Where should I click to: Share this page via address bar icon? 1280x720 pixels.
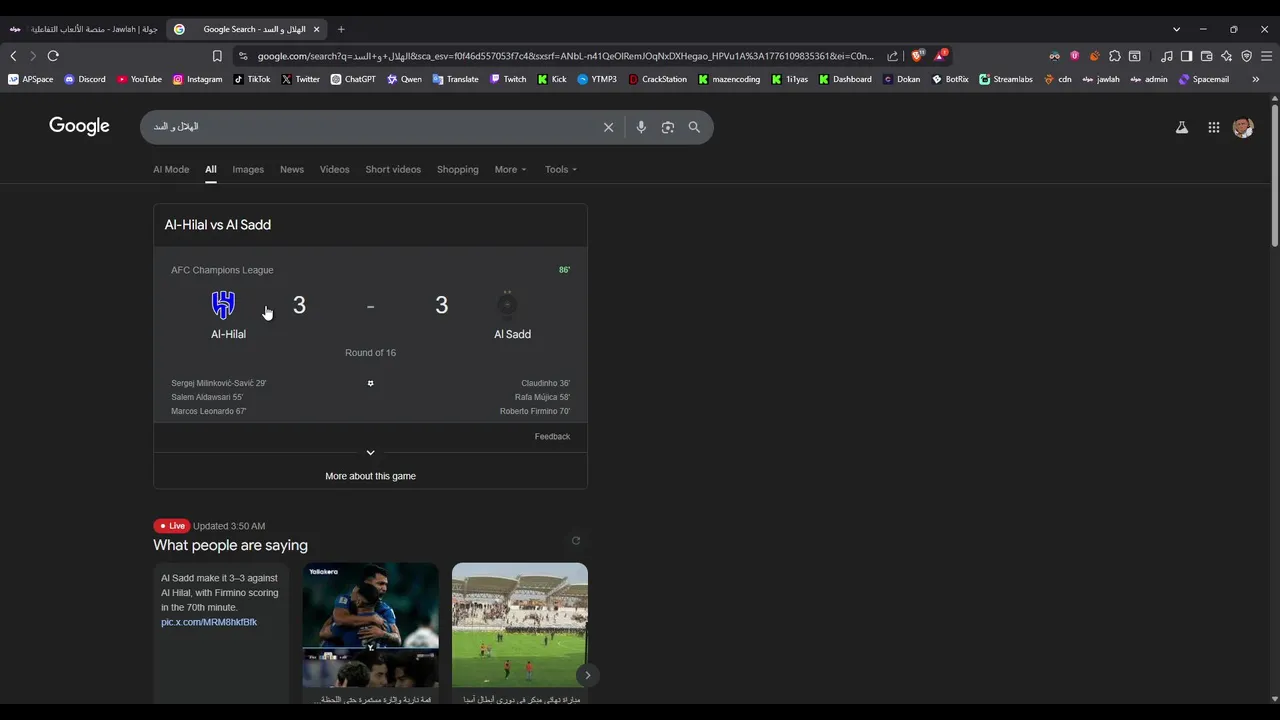pos(893,56)
